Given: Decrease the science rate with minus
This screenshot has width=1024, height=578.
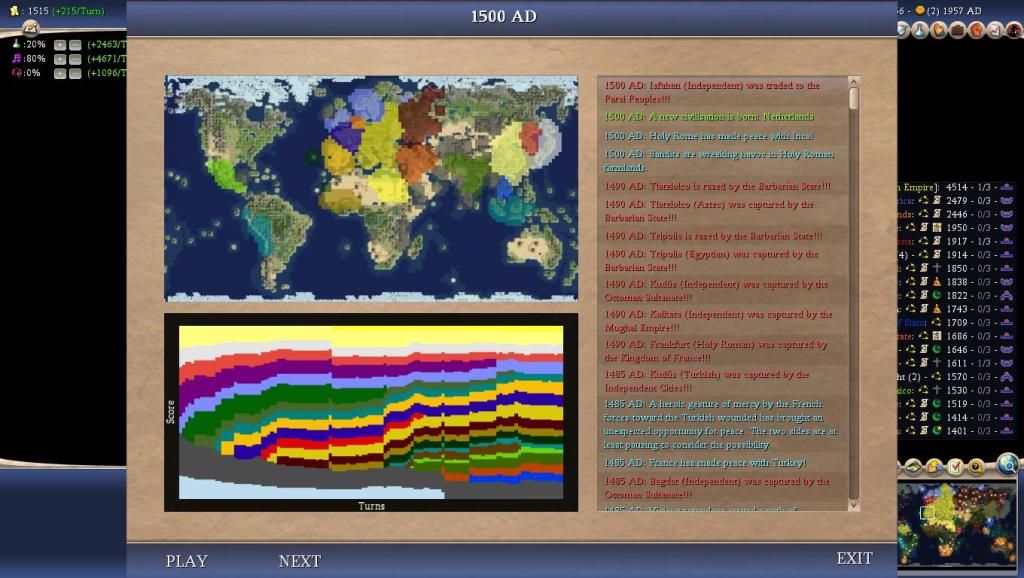Looking at the screenshot, I should [x=75, y=44].
